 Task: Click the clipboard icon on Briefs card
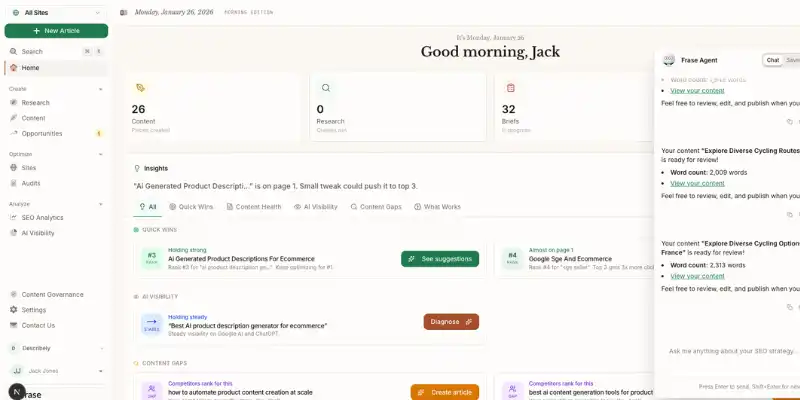pos(511,88)
